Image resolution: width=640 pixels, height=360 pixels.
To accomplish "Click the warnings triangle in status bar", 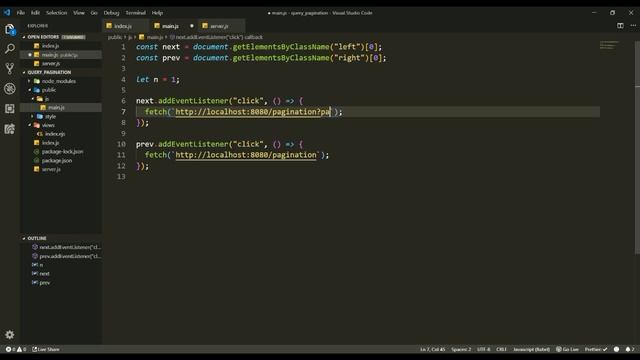I will tap(19, 349).
